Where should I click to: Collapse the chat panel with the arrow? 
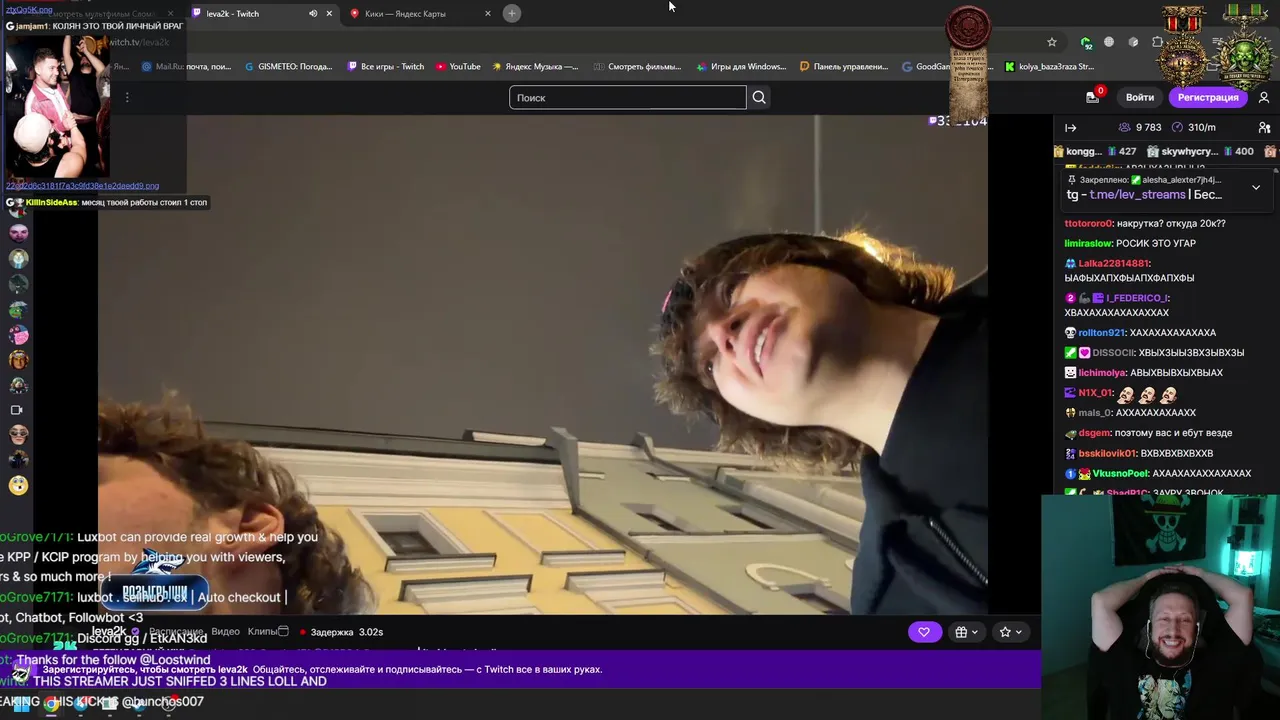coord(1070,128)
